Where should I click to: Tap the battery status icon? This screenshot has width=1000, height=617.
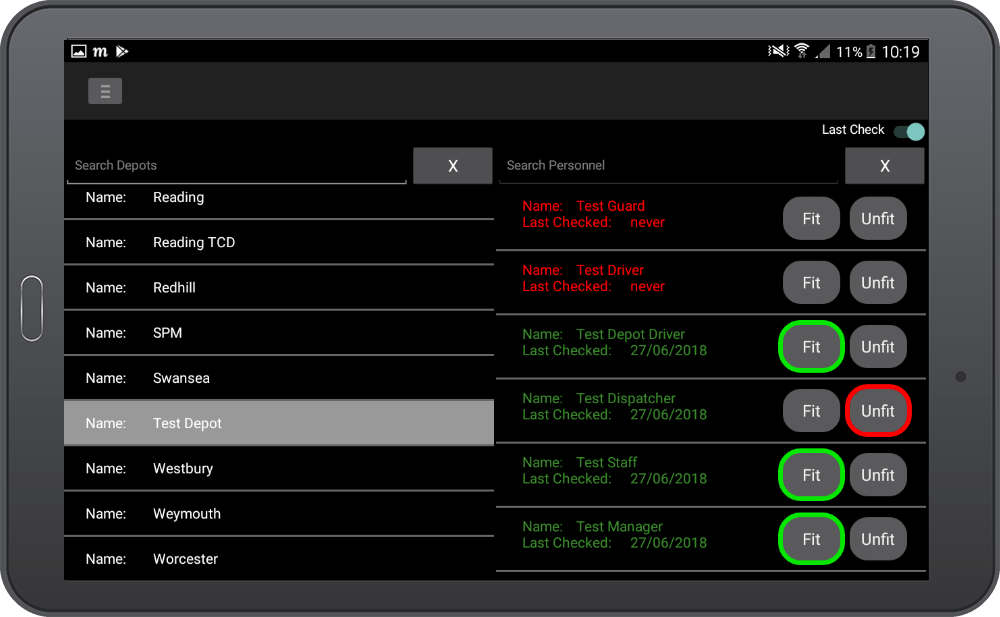[x=870, y=52]
